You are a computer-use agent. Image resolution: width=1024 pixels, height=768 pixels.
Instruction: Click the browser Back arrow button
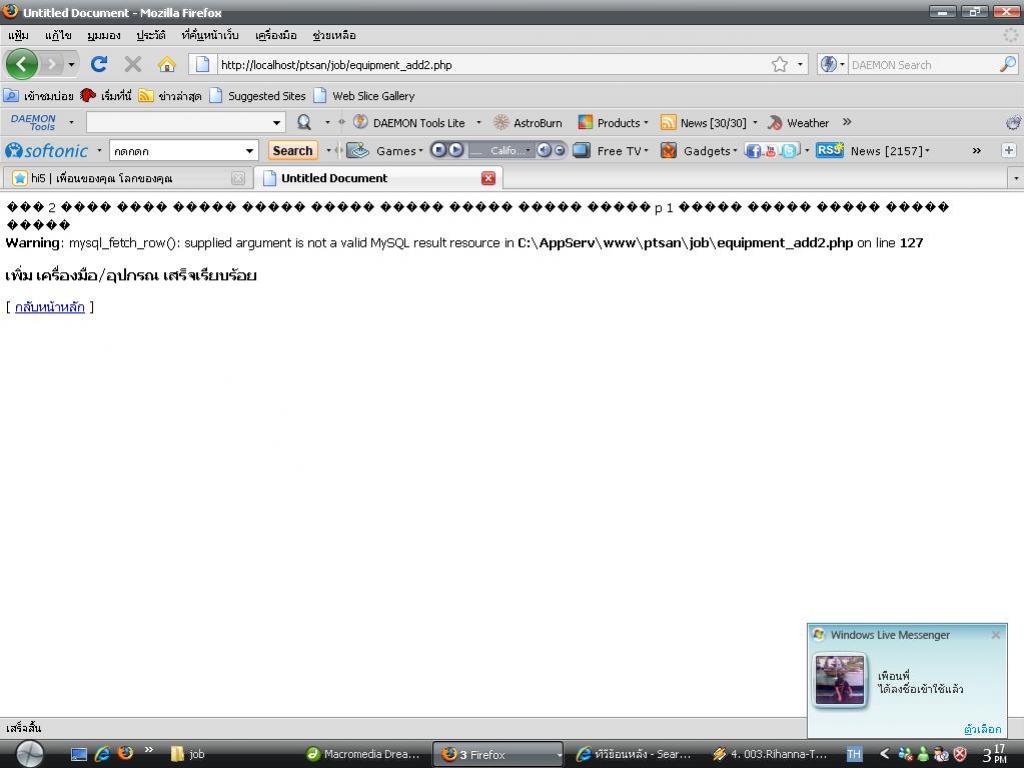coord(22,64)
